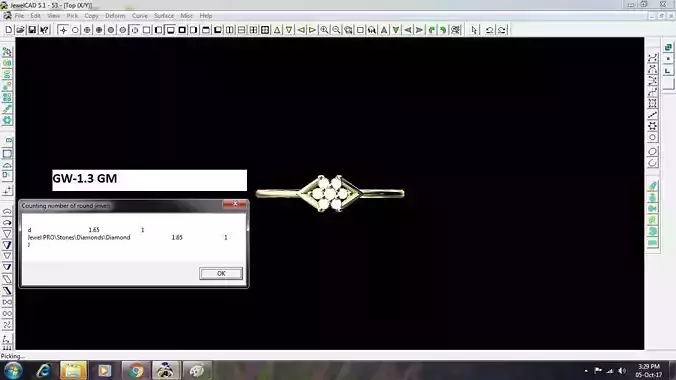Click the yellow right triangle move icon
The height and width of the screenshot is (380, 676).
pyautogui.click(x=313, y=30)
